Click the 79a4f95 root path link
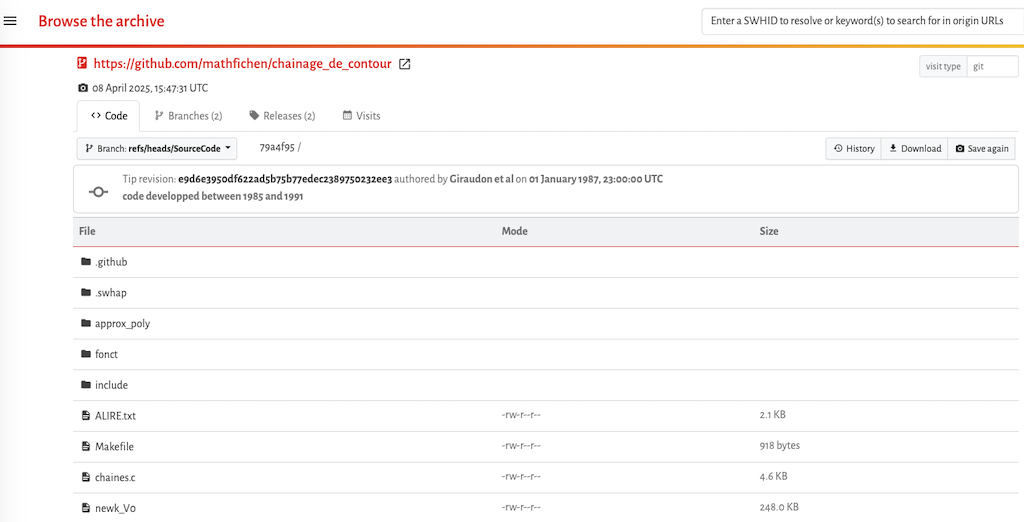The height and width of the screenshot is (522, 1024). [x=277, y=147]
